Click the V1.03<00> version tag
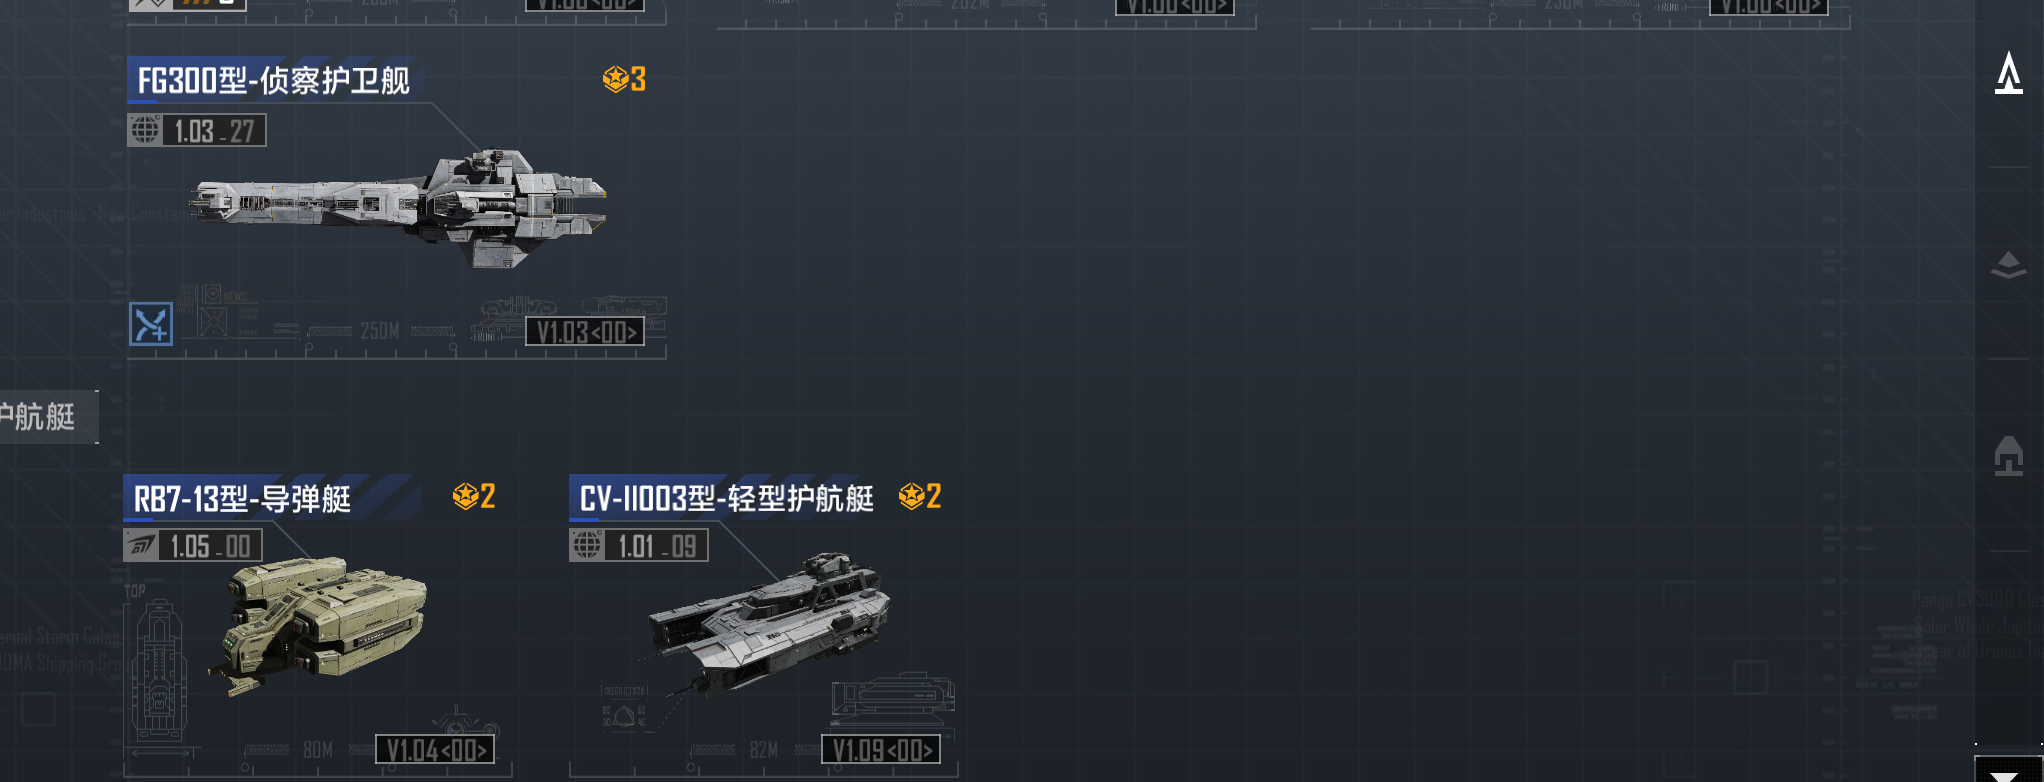This screenshot has width=2044, height=782. pos(585,332)
